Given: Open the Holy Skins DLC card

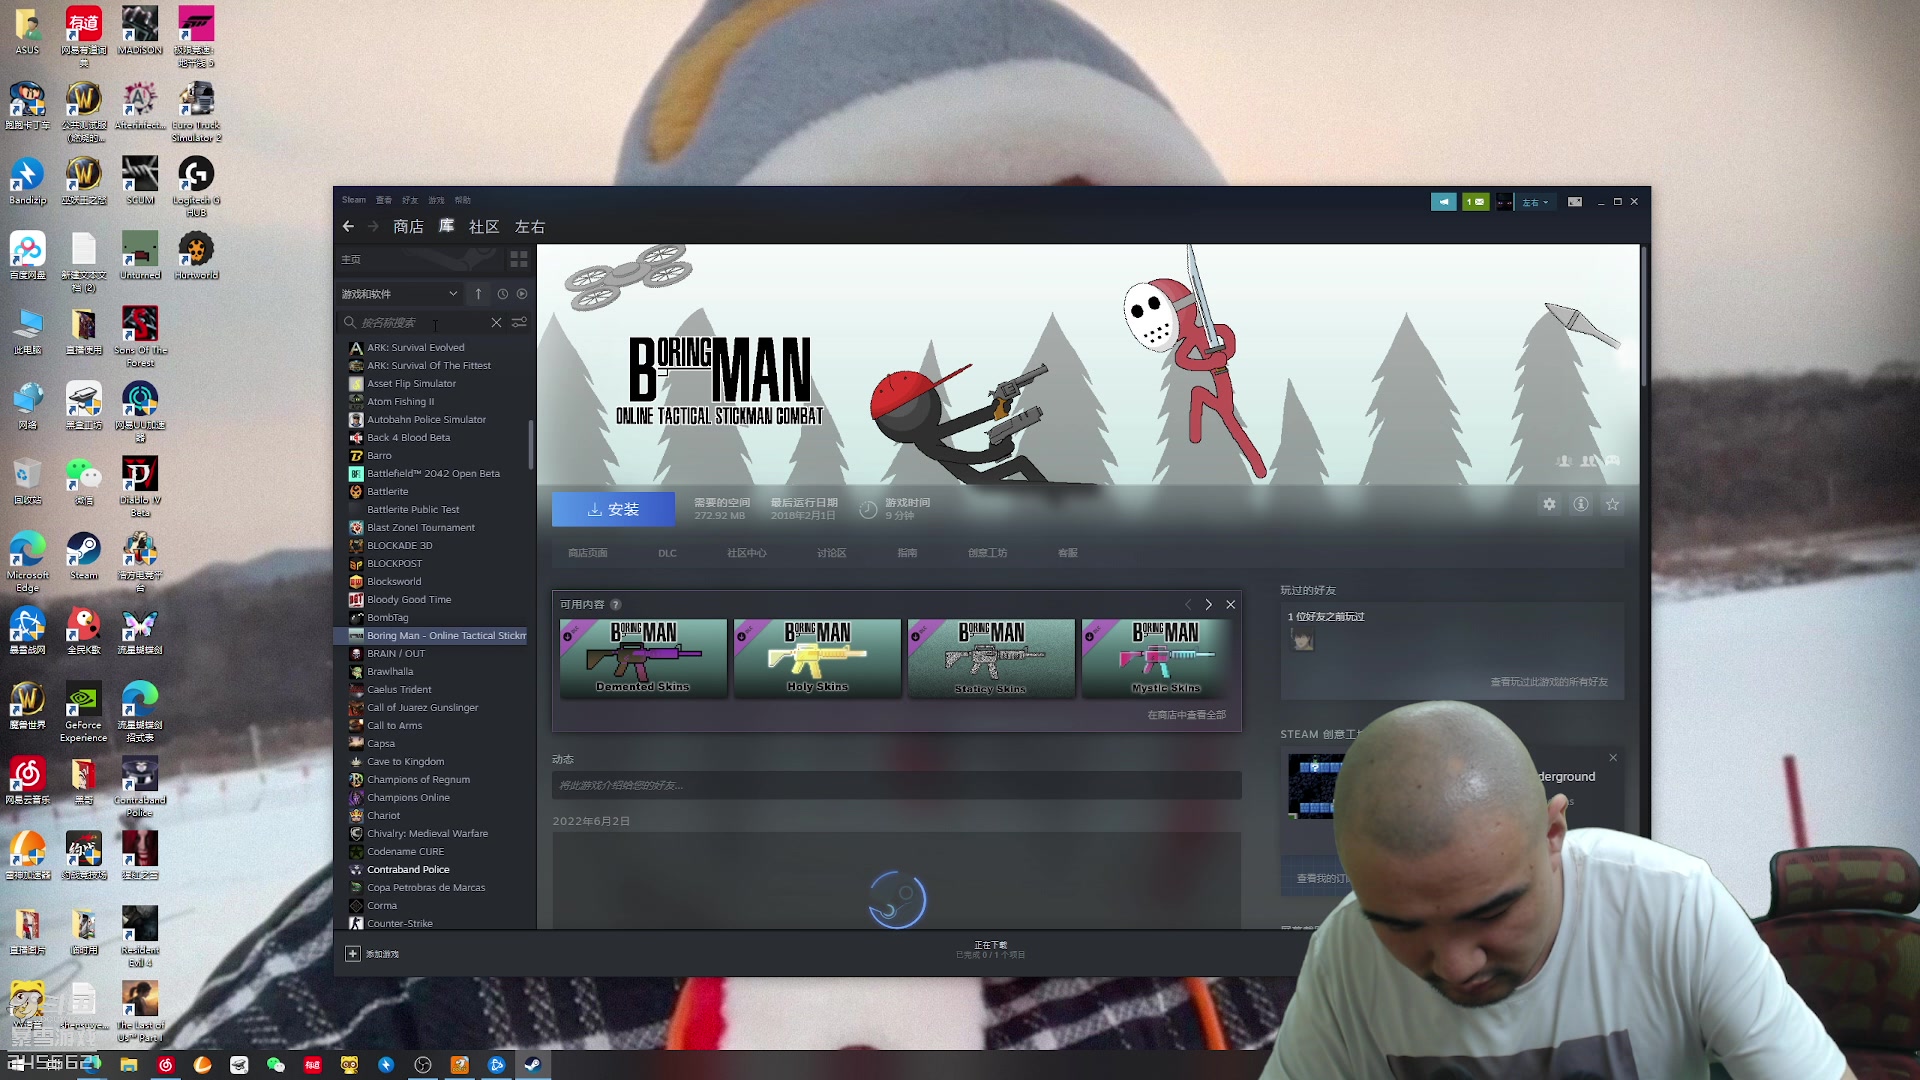Looking at the screenshot, I should tap(817, 657).
